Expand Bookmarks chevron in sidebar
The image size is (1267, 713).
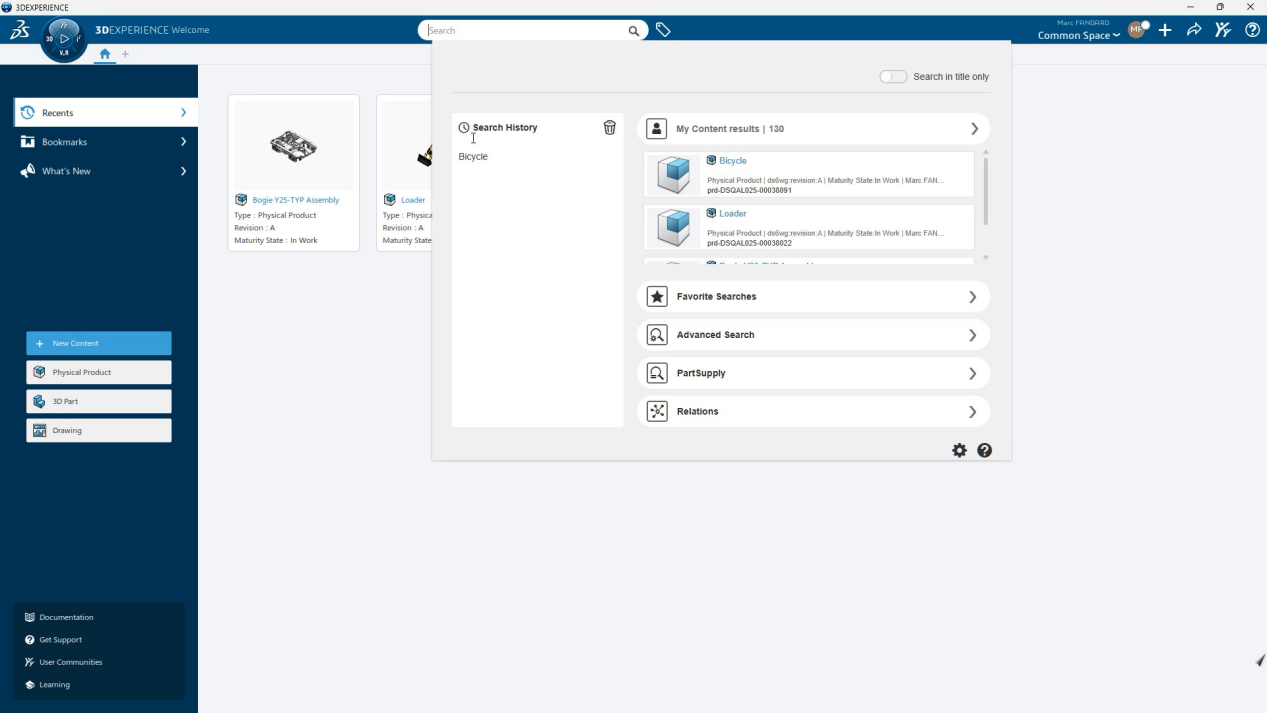click(183, 142)
